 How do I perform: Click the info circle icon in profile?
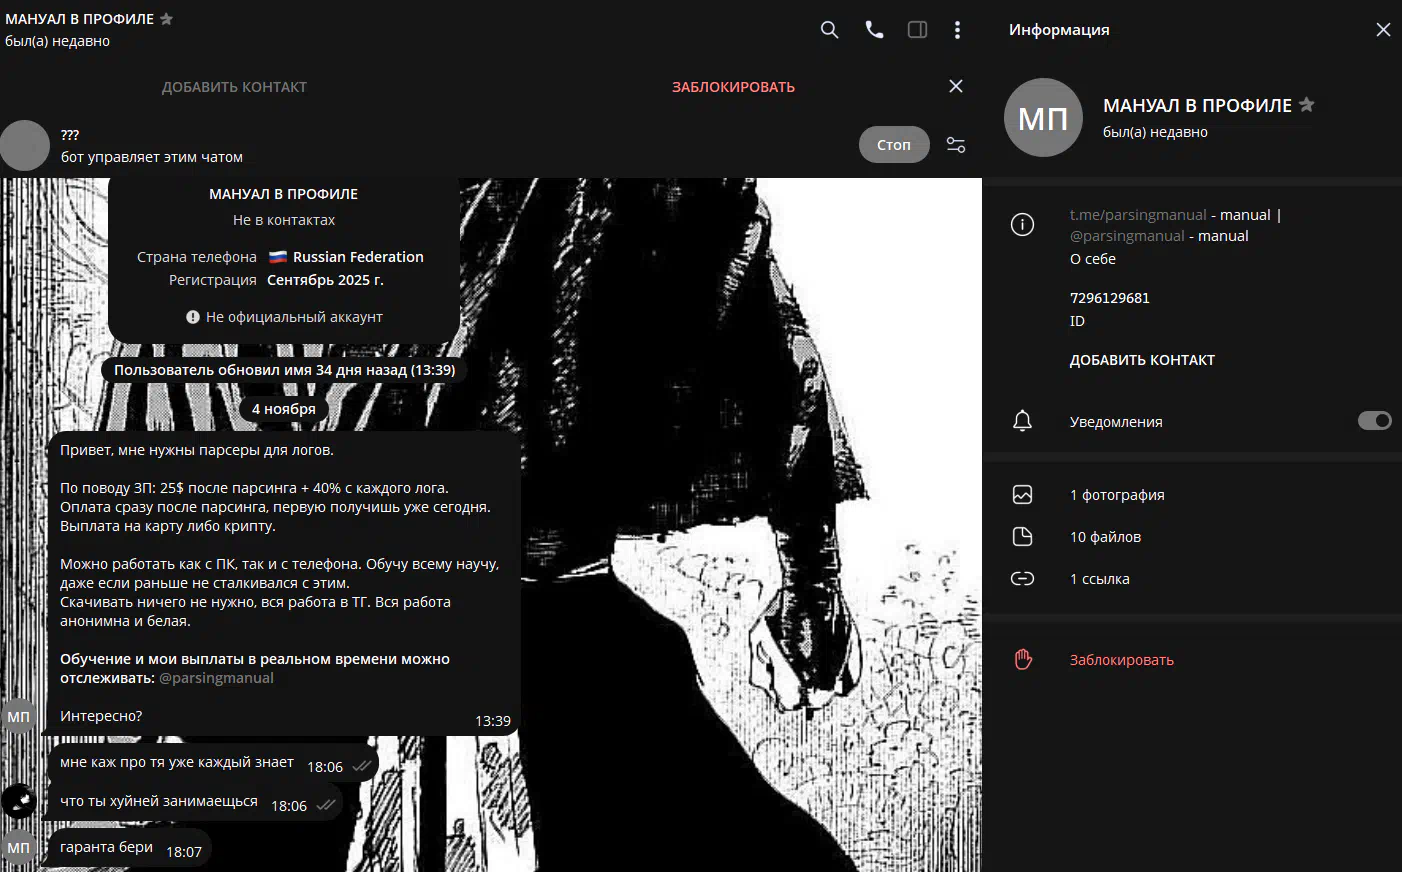click(1022, 224)
